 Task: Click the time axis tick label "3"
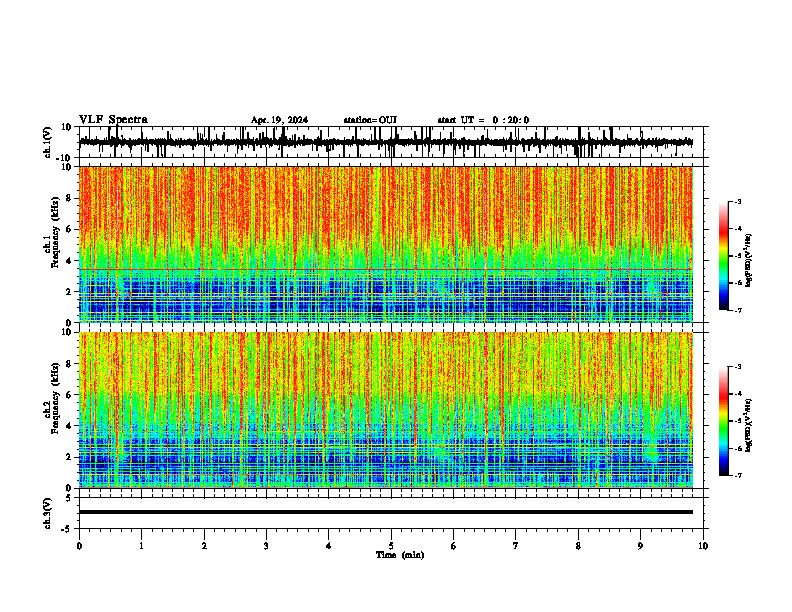click(x=266, y=546)
